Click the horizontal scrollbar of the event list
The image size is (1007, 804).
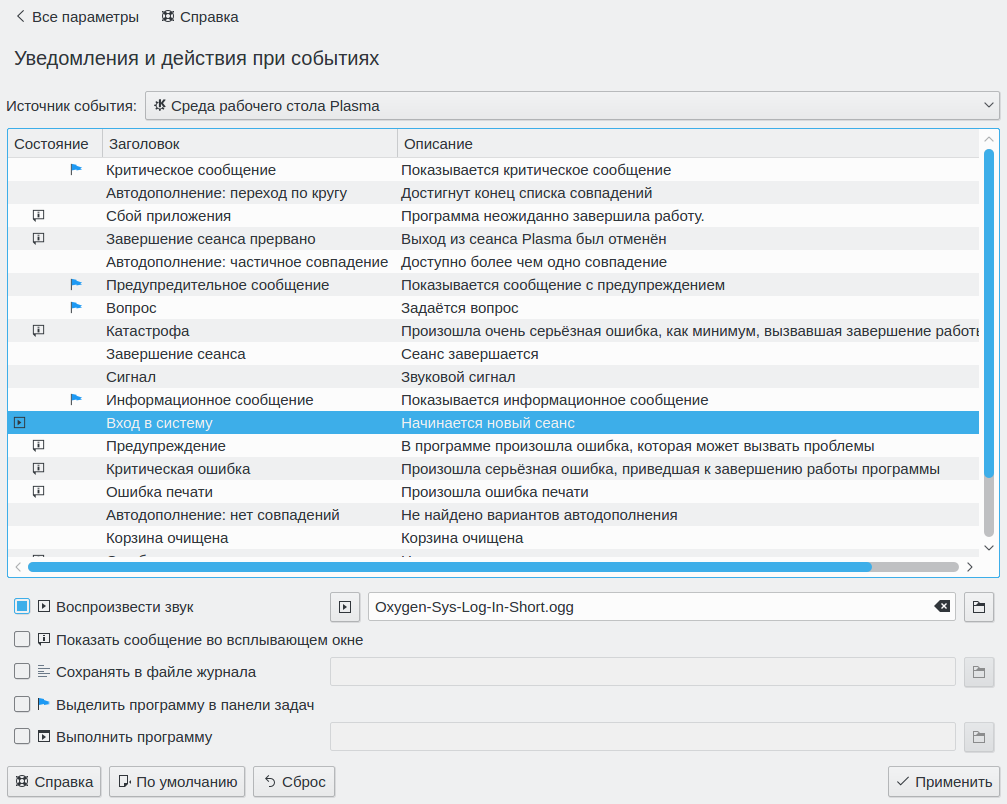pos(450,567)
